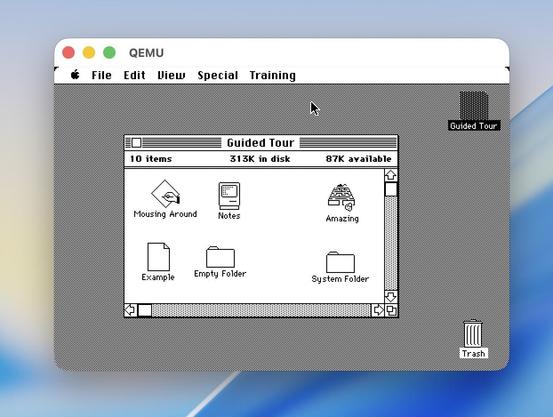This screenshot has height=417, width=553.
Task: Click the "10 items" text
Action: click(x=151, y=159)
